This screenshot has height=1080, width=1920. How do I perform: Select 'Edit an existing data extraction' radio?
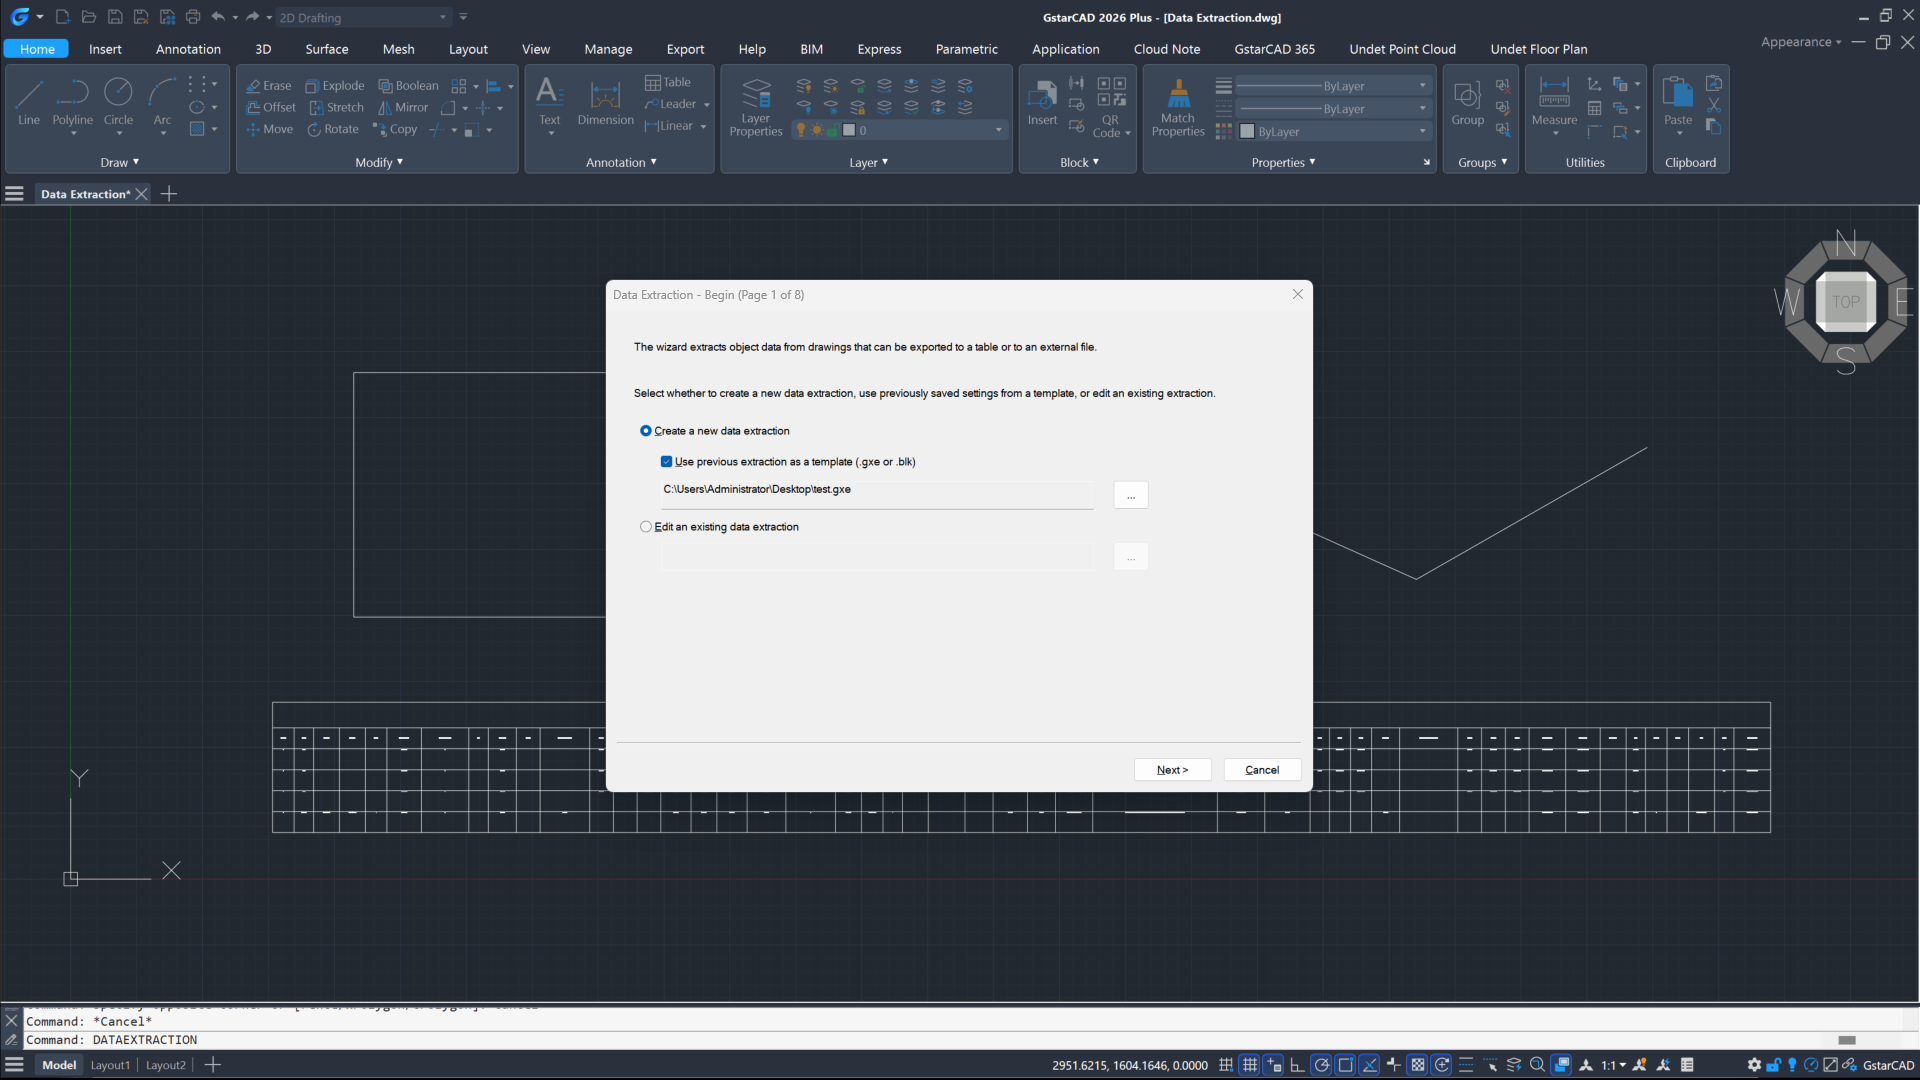tap(646, 527)
